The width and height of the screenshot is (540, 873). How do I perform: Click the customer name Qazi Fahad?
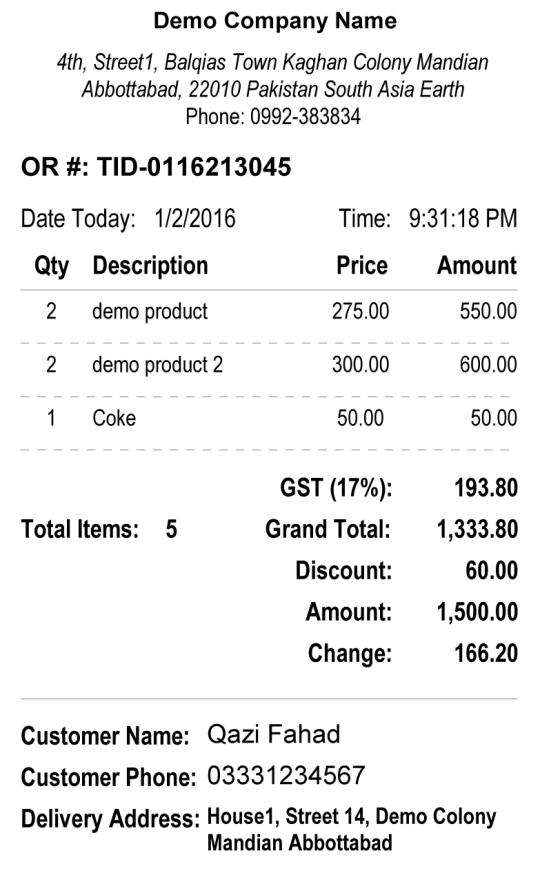(x=273, y=734)
